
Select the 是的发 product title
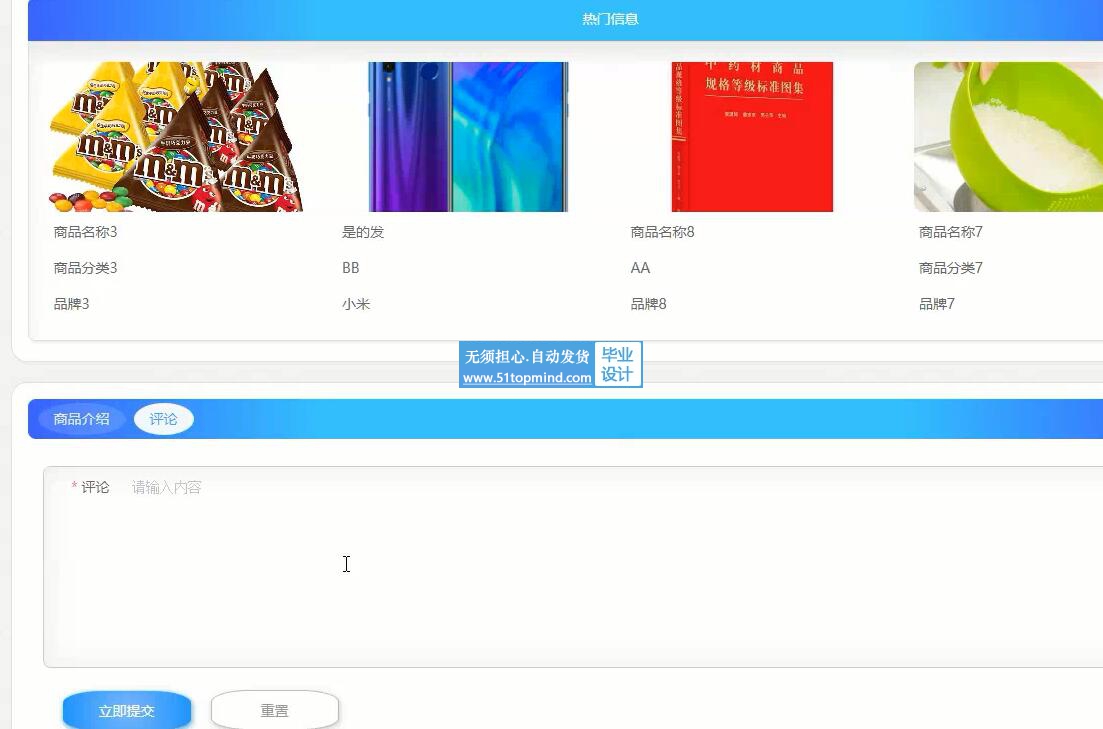click(x=363, y=232)
